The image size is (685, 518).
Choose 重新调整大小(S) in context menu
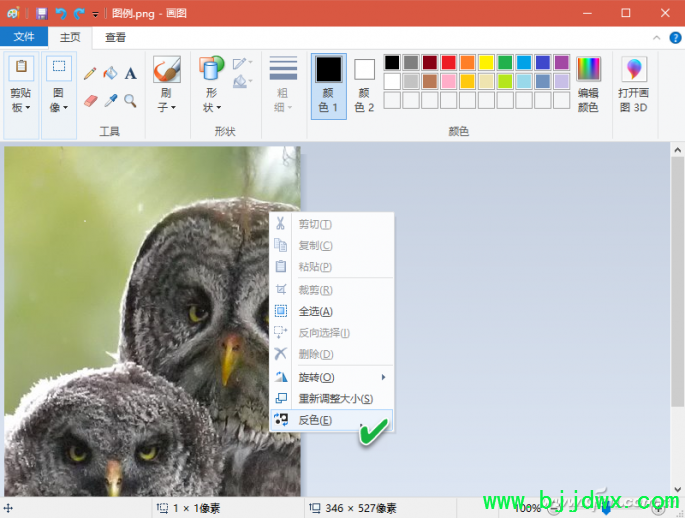[332, 398]
